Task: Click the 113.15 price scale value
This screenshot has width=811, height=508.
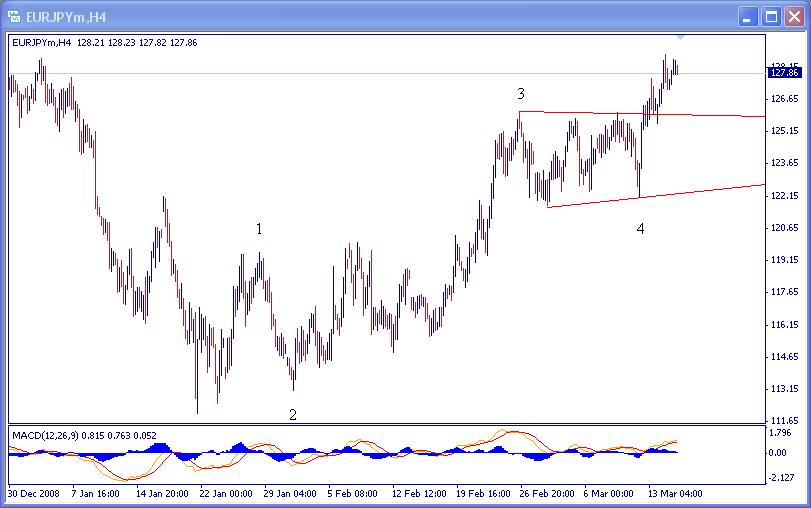Action: pos(784,389)
